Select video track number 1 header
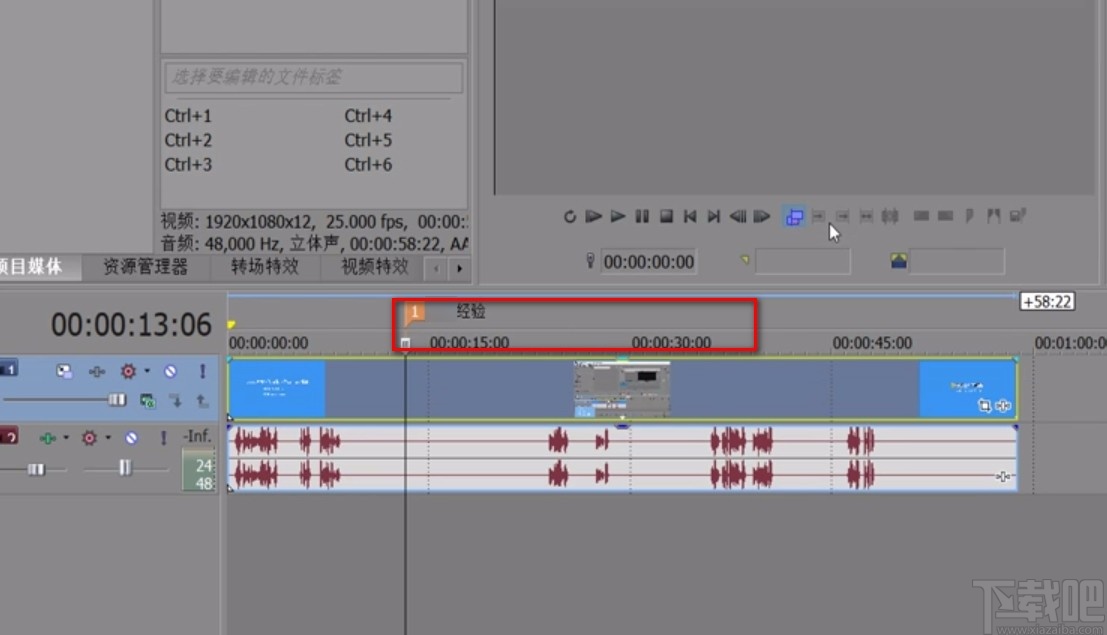This screenshot has height=635, width=1107. (9, 369)
